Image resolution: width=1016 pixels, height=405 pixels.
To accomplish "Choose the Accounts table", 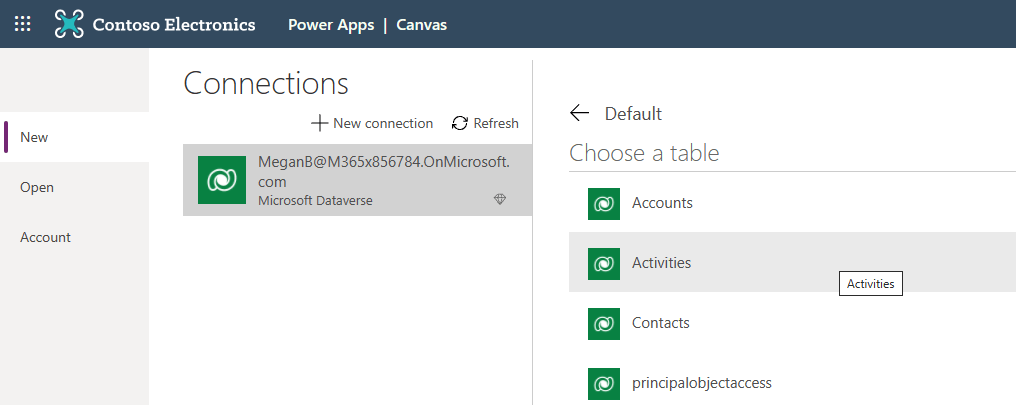I will 662,203.
